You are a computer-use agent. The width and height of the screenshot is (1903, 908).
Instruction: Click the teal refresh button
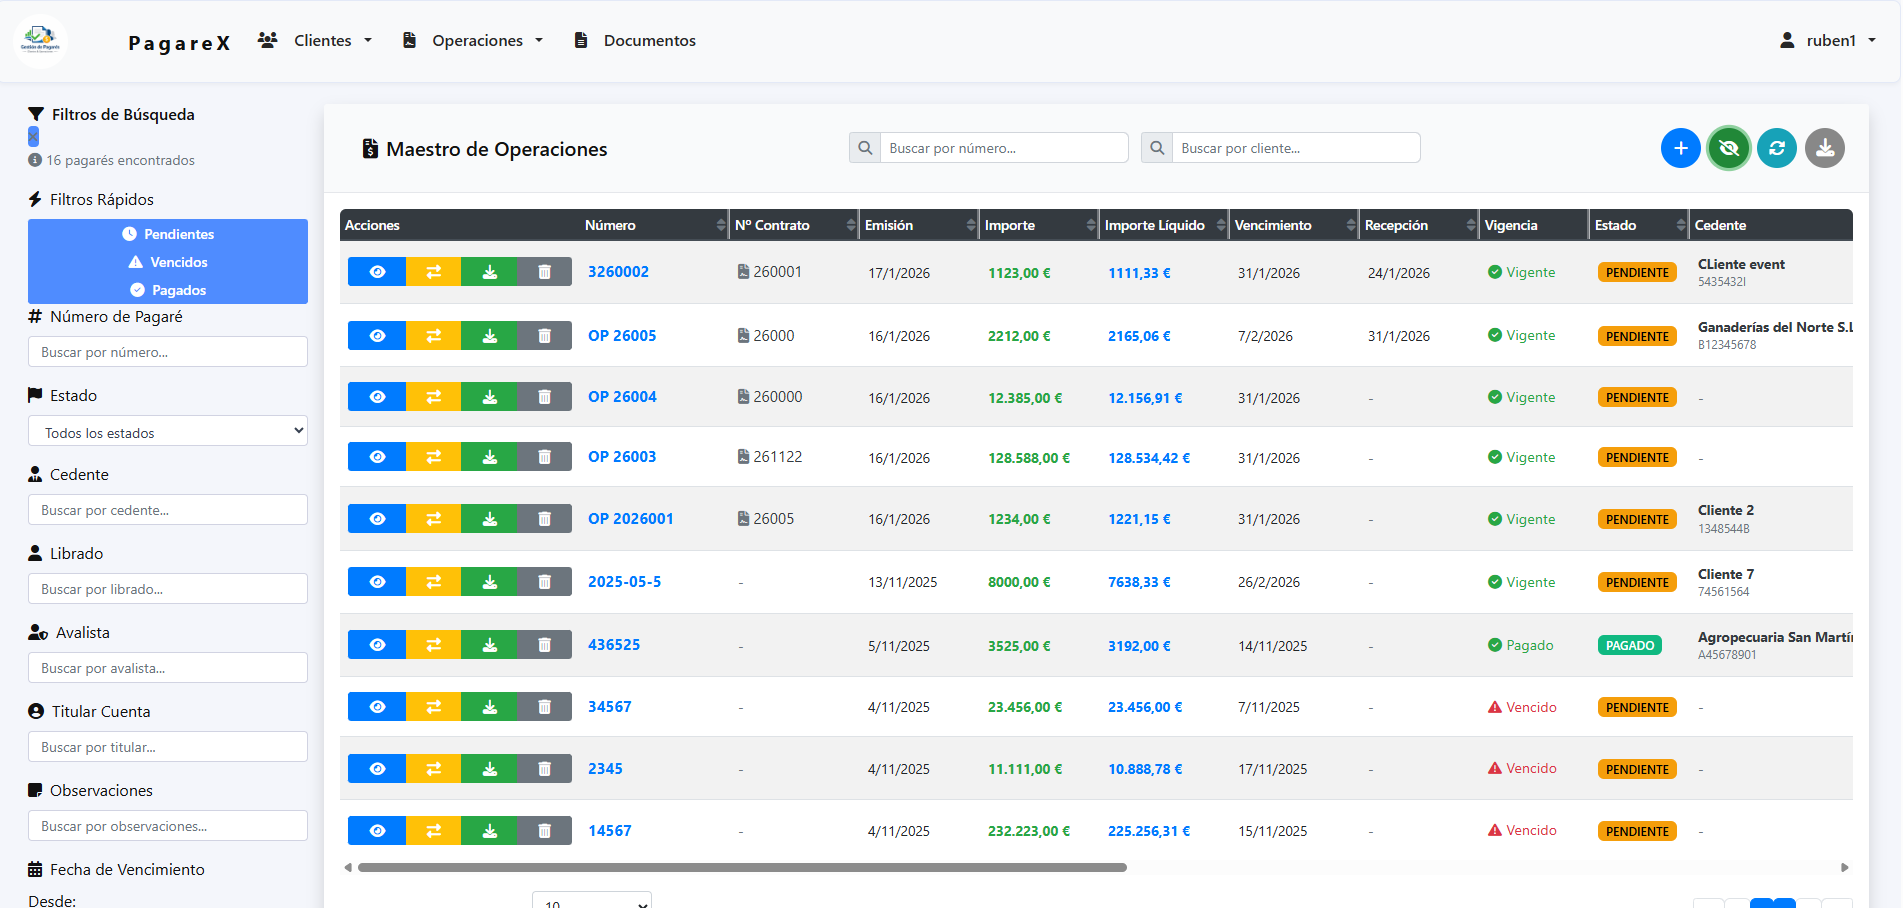pos(1776,149)
